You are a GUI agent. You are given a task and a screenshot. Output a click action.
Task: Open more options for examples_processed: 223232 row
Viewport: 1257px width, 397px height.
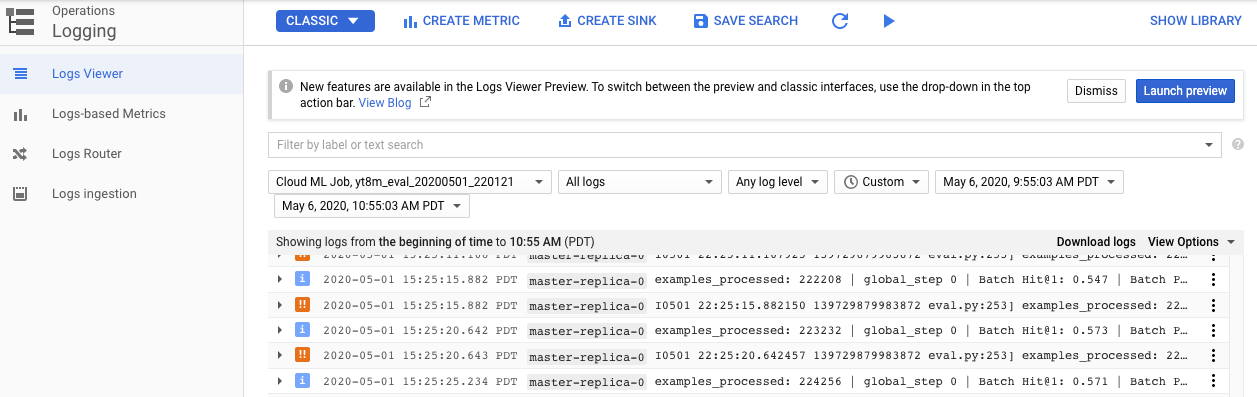[x=1213, y=330]
